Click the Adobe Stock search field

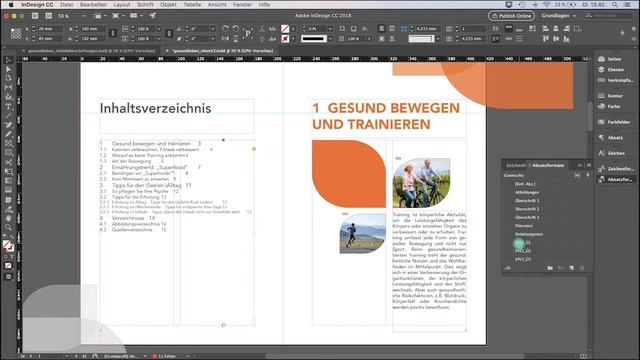click(608, 16)
